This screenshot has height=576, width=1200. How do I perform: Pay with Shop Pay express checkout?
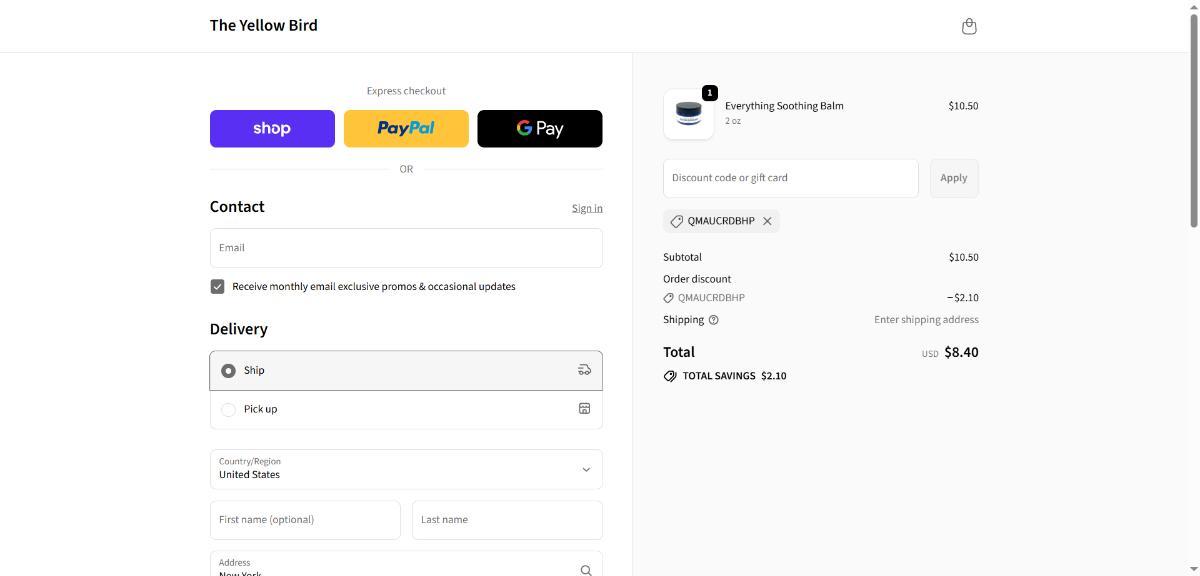[272, 129]
